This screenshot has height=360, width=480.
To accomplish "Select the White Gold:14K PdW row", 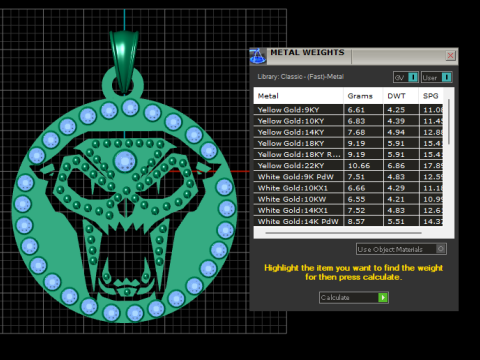I will point(348,221).
